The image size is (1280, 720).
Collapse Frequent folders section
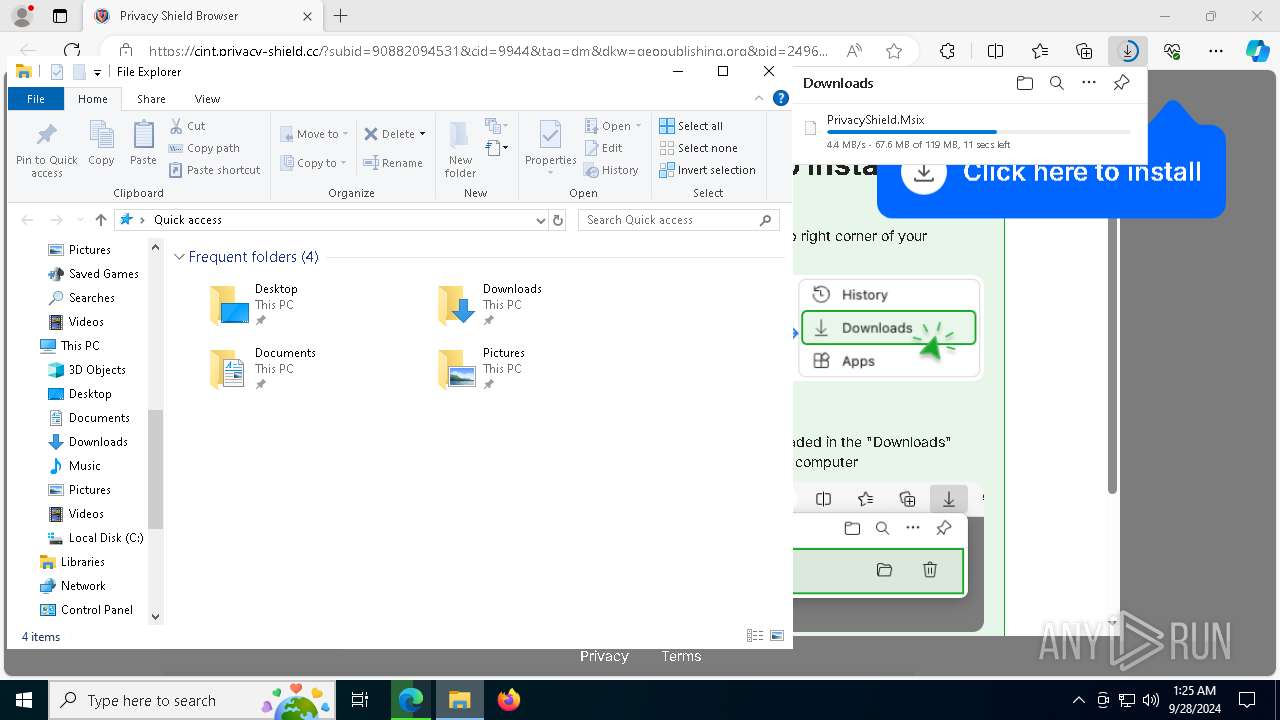click(180, 257)
